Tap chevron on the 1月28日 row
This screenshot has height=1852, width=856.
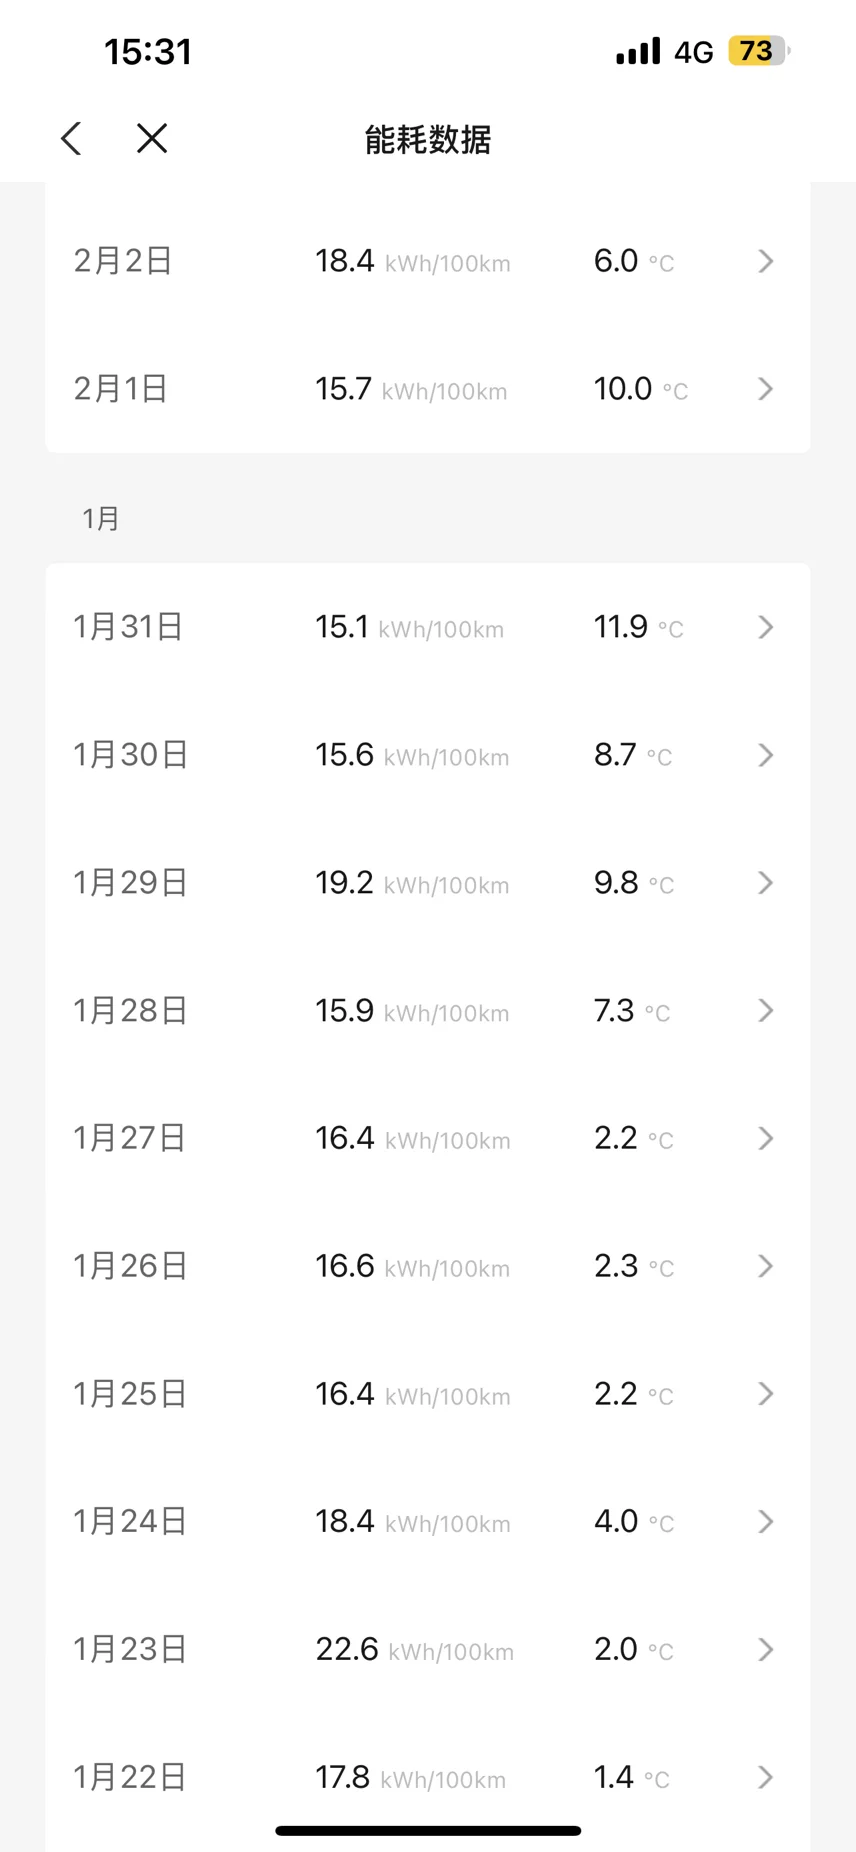tap(766, 1011)
